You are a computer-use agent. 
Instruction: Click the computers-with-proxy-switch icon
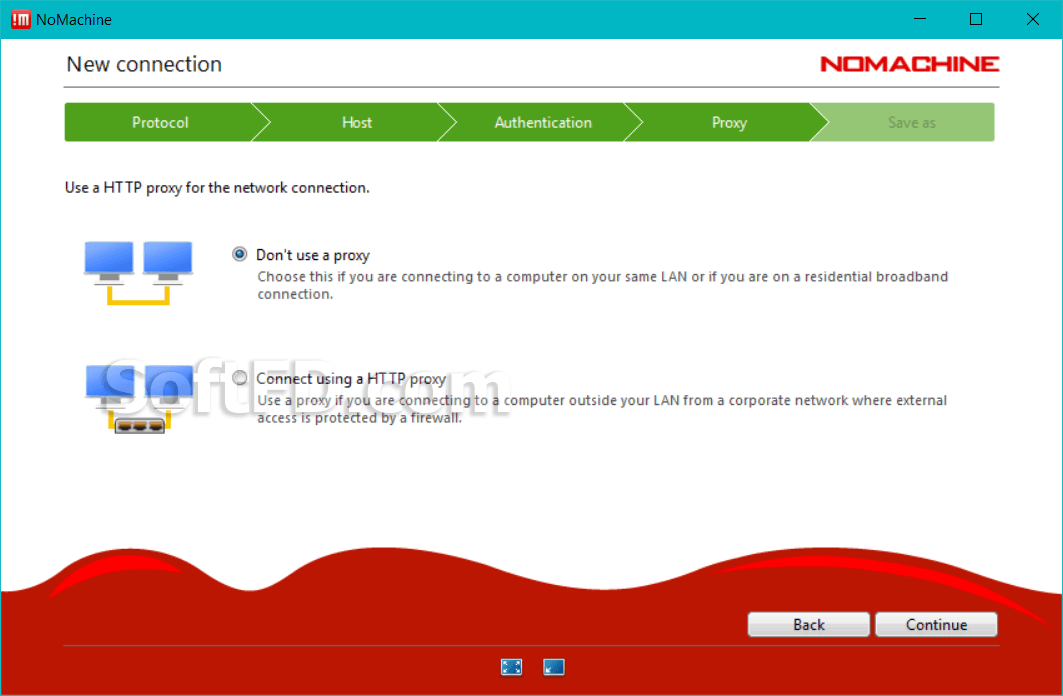[140, 398]
